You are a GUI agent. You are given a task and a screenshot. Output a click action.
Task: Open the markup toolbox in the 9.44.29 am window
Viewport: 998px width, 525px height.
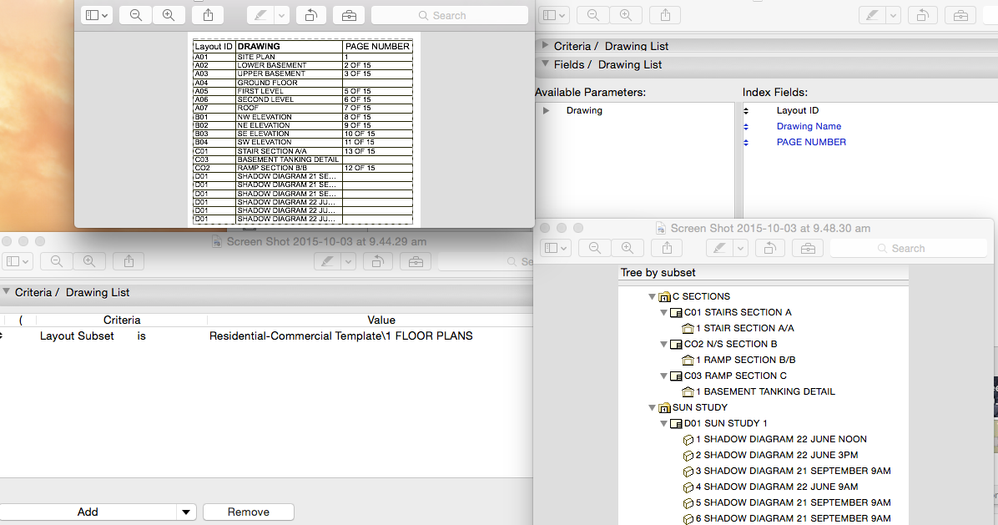point(416,261)
